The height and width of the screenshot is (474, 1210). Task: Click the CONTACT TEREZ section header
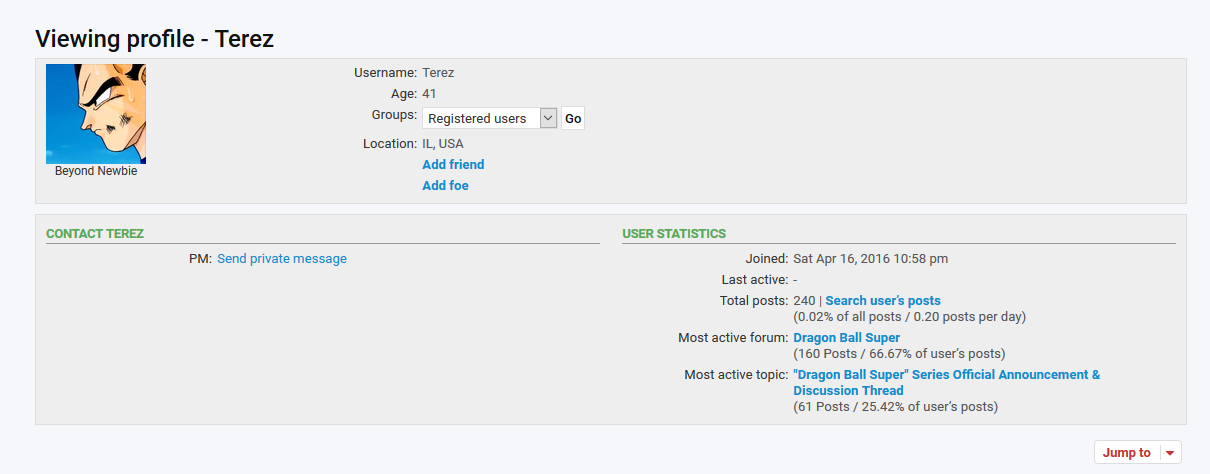point(95,234)
